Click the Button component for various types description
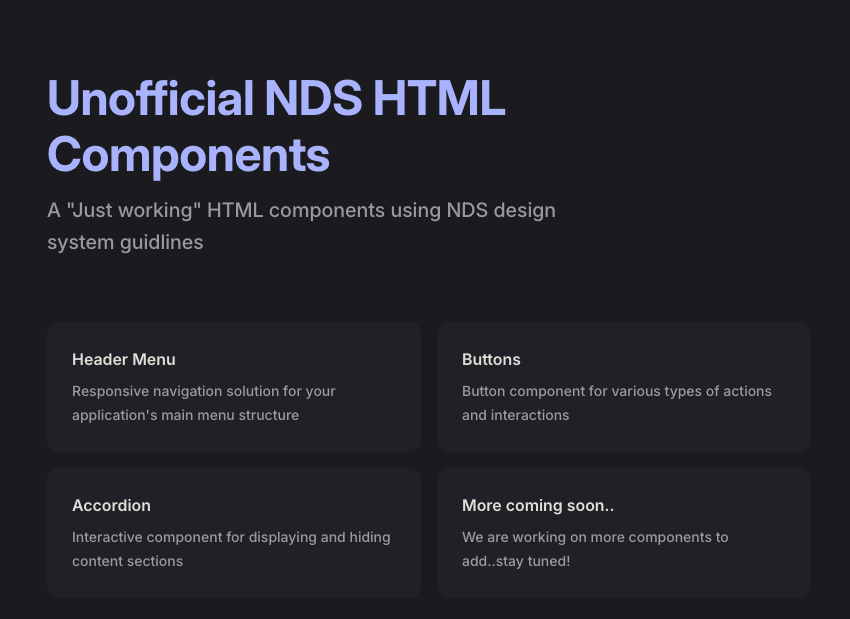 tap(616, 403)
